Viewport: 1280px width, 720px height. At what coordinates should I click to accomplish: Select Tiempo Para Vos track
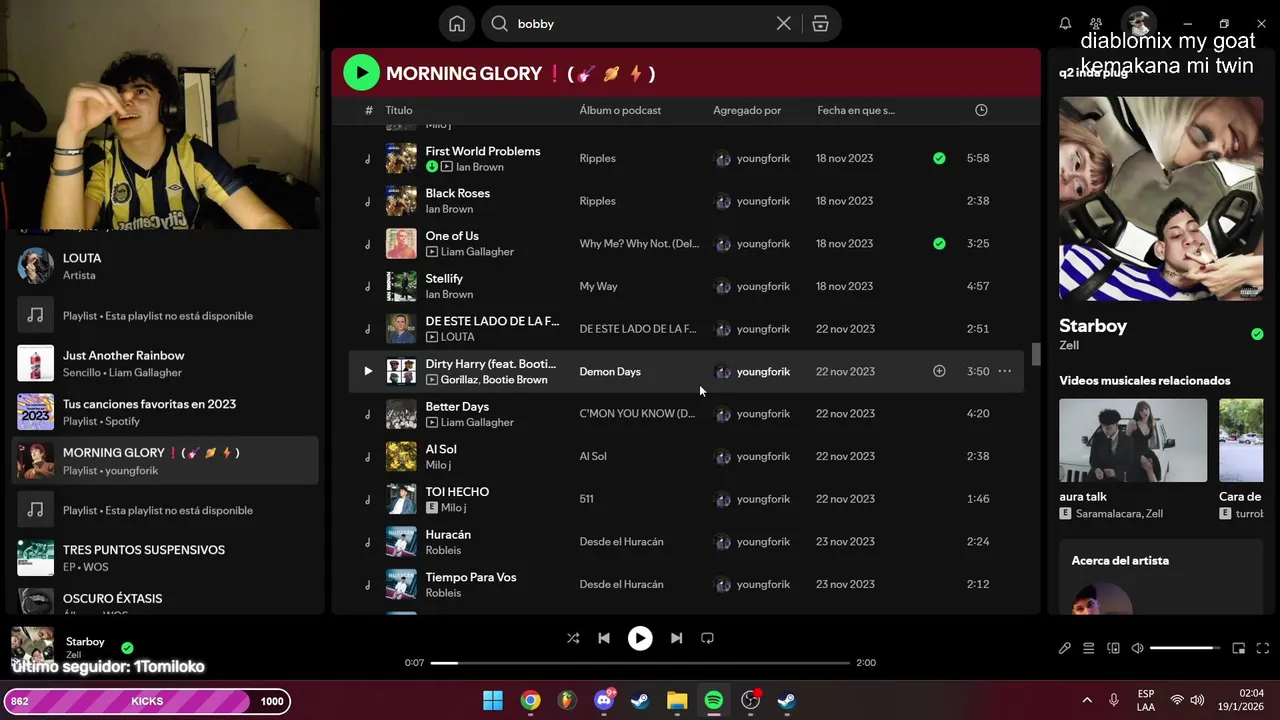tap(471, 577)
